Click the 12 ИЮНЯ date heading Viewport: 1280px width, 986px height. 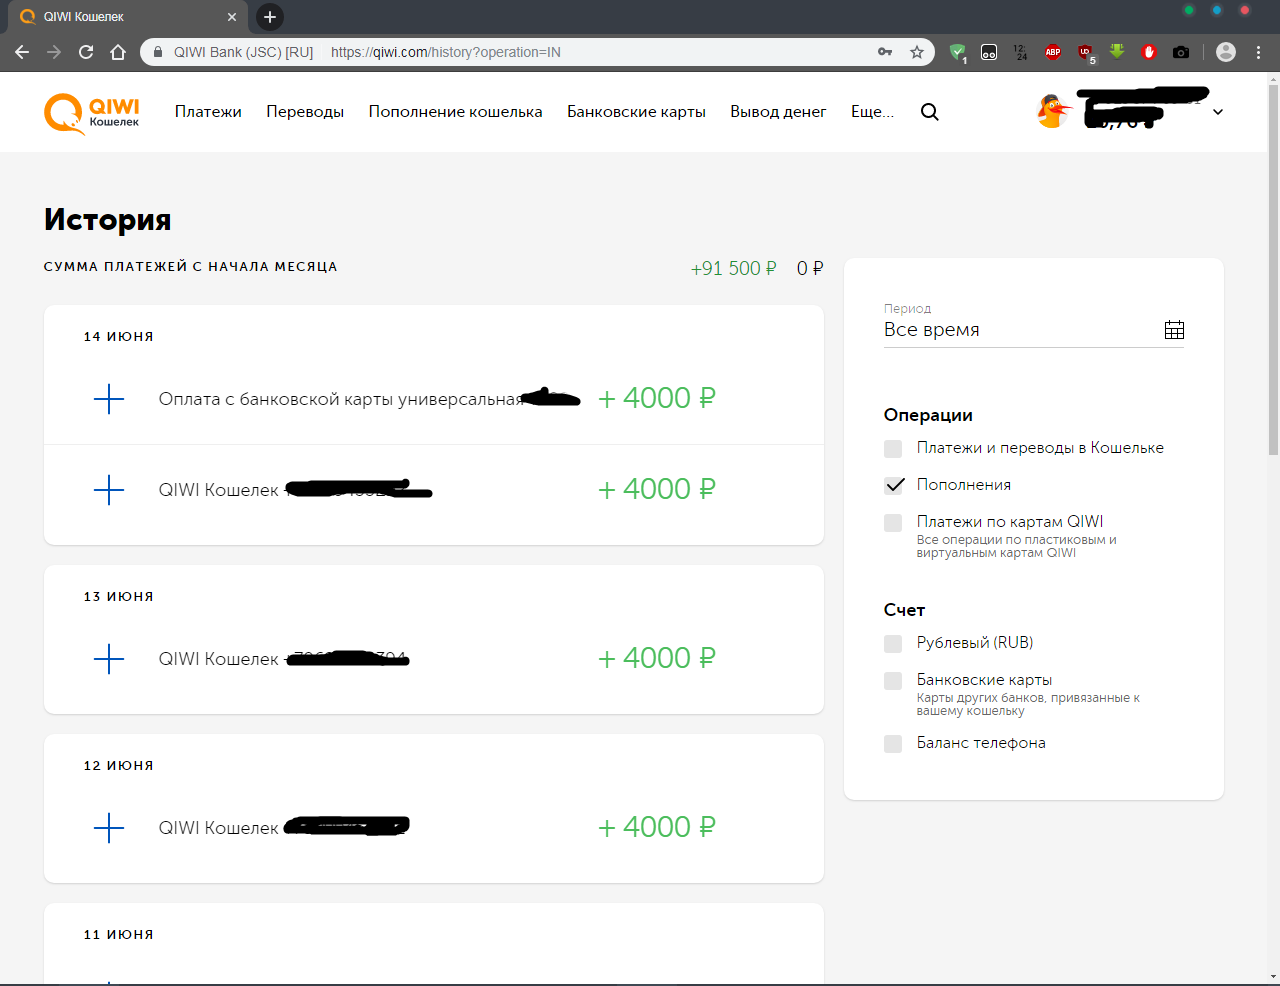[119, 766]
